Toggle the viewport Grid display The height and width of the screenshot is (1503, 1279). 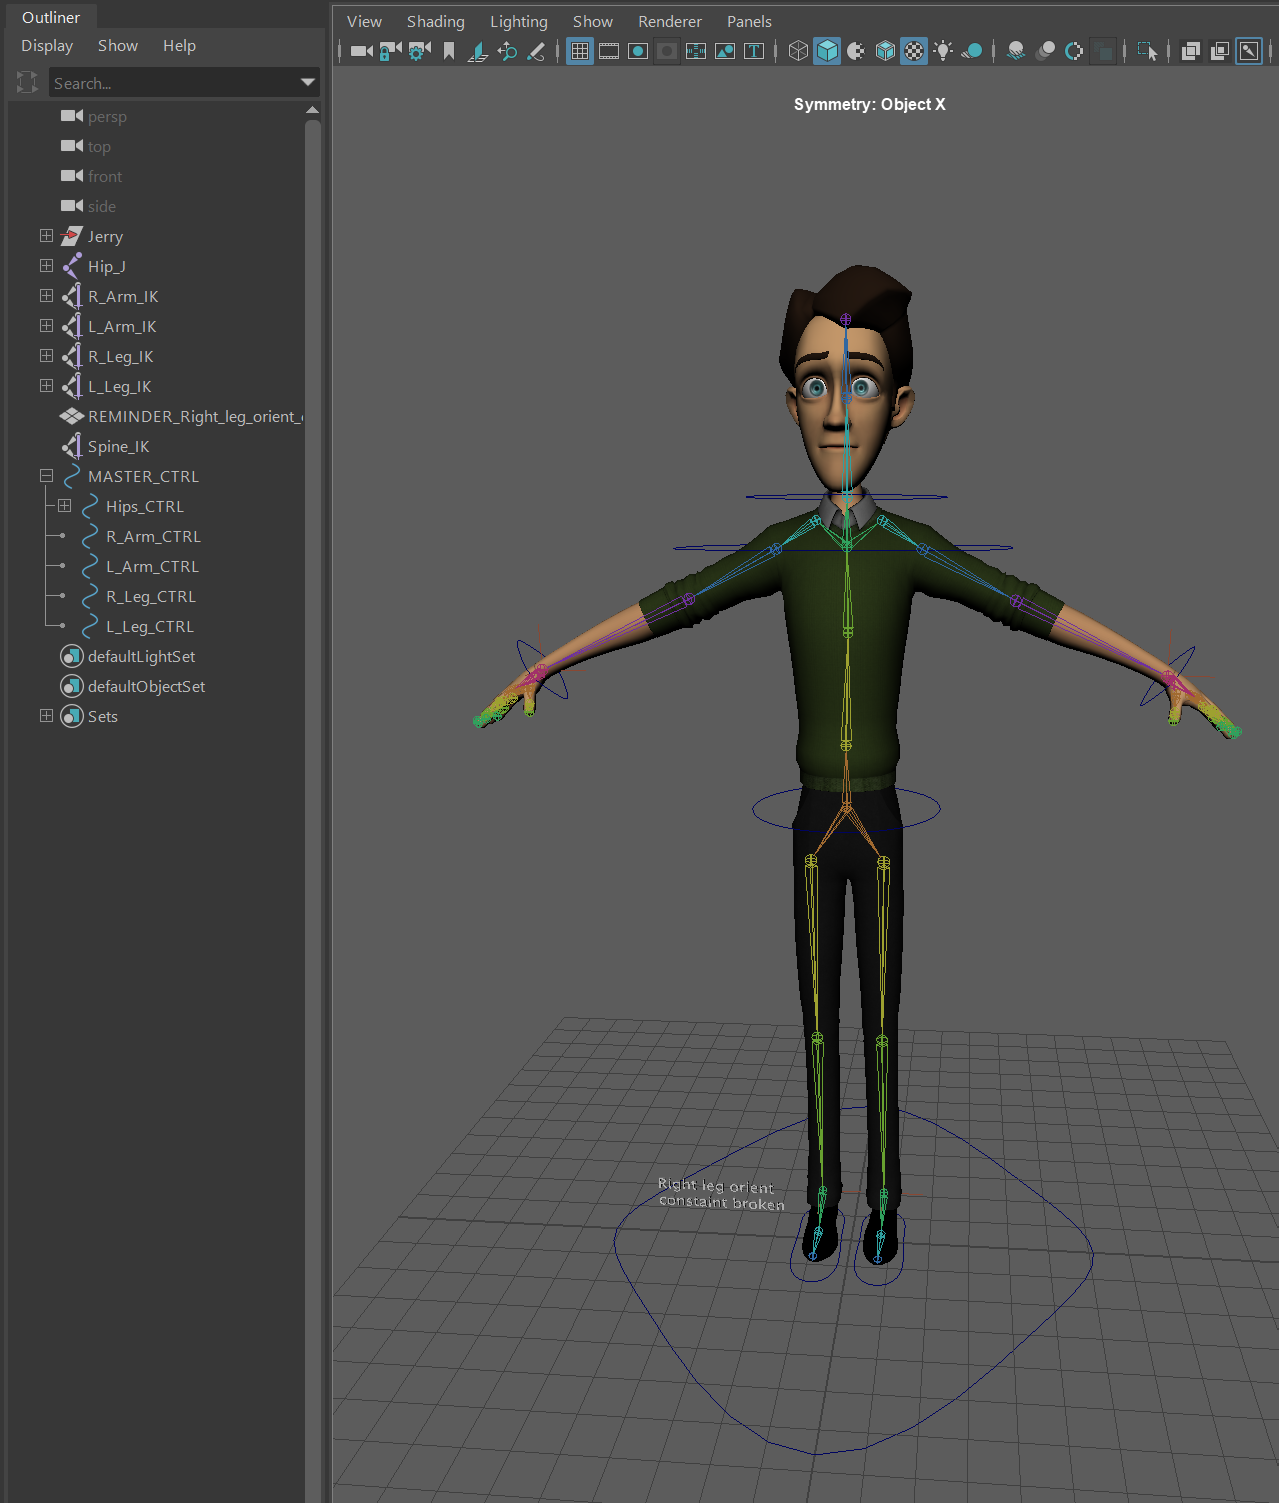(x=580, y=51)
